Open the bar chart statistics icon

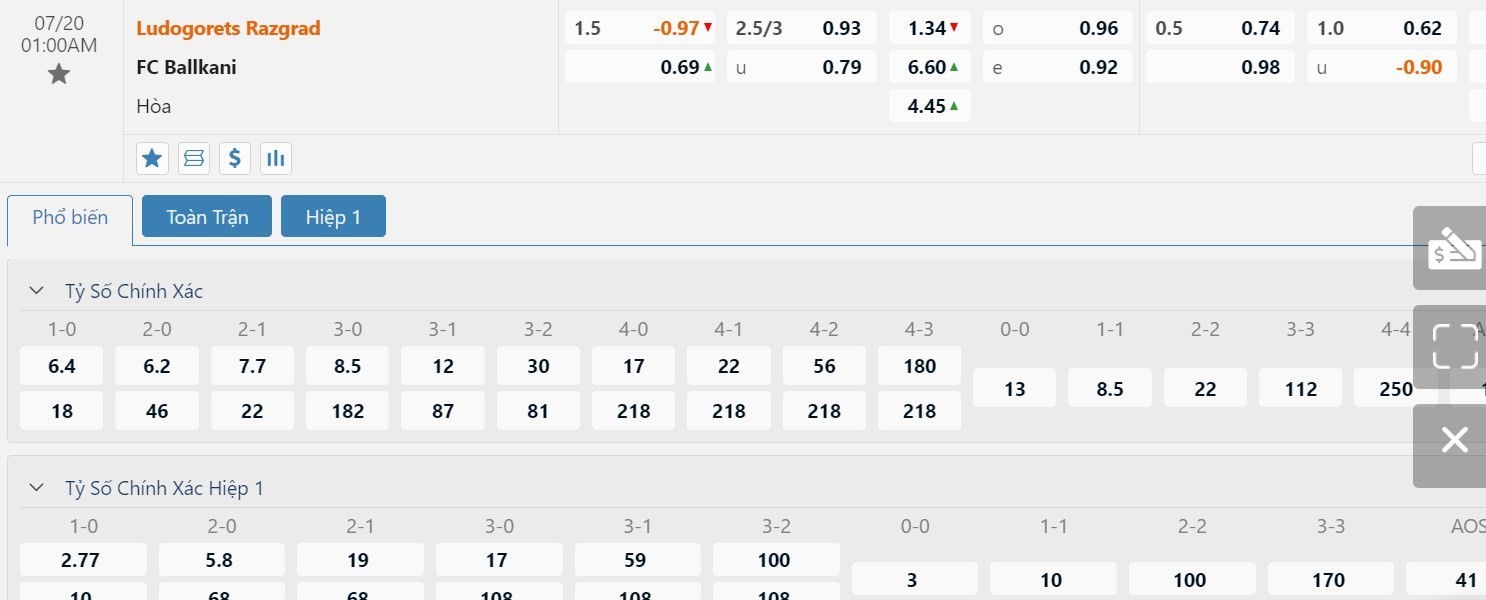276,158
